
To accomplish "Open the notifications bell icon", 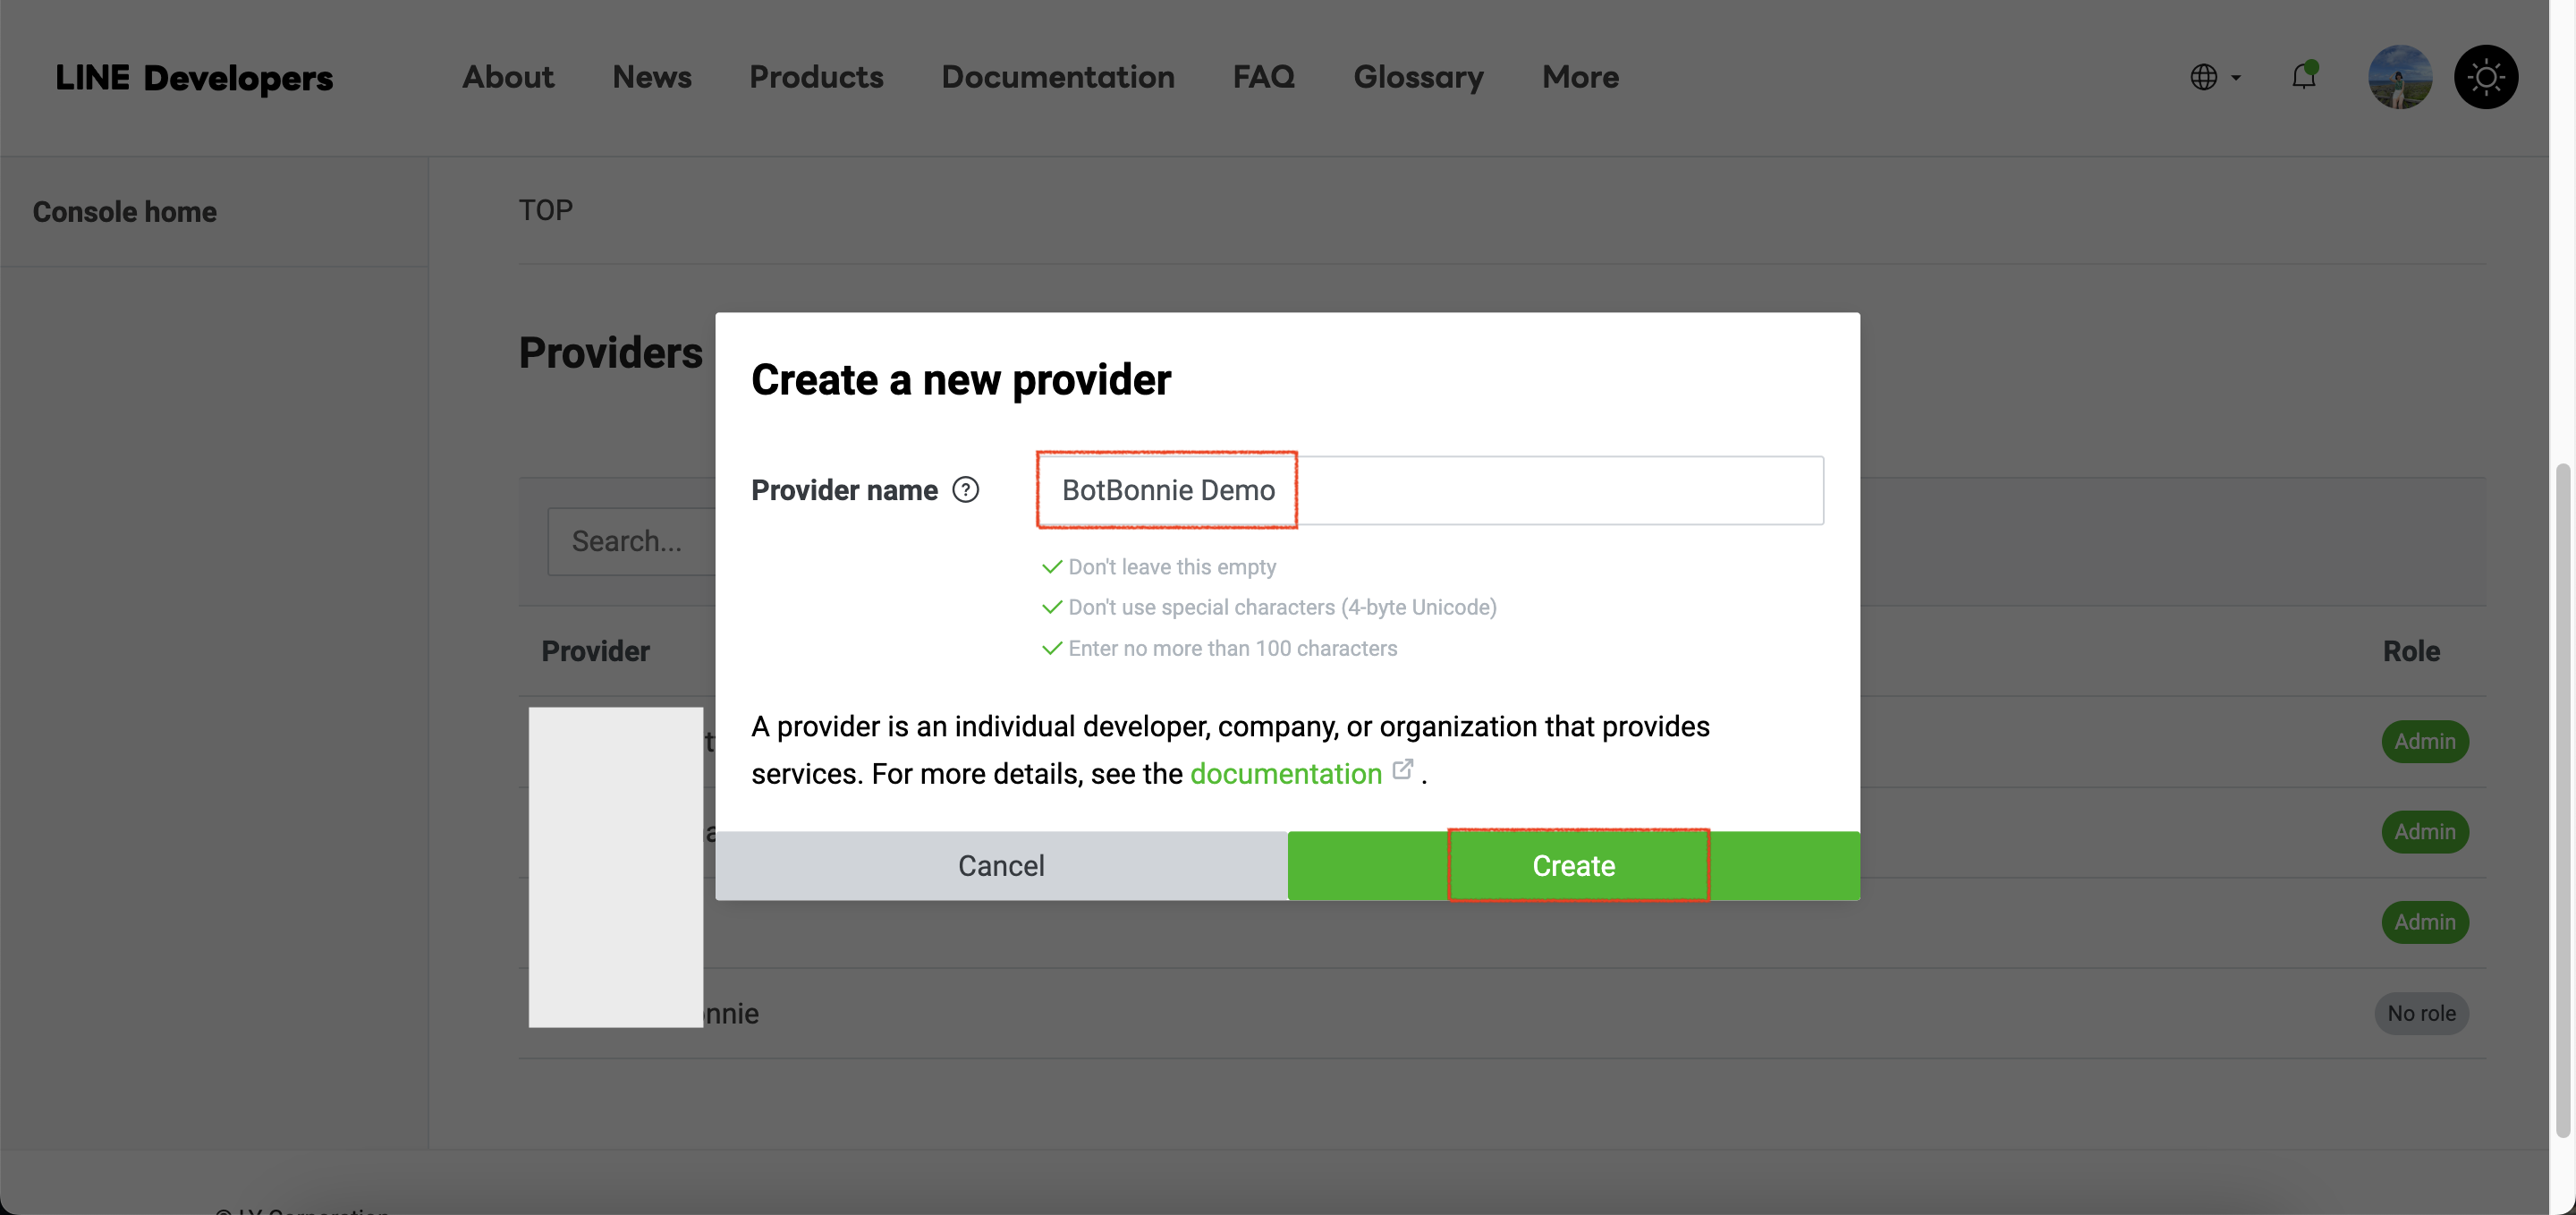I will pos(2303,76).
